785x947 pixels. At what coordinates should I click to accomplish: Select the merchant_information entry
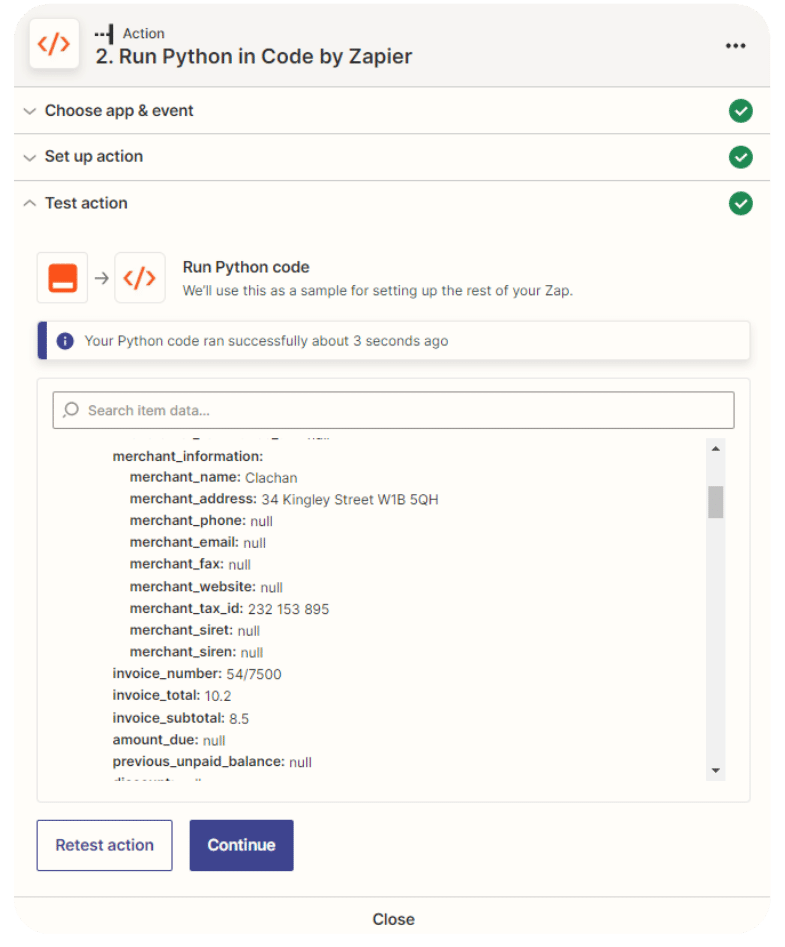coord(187,456)
